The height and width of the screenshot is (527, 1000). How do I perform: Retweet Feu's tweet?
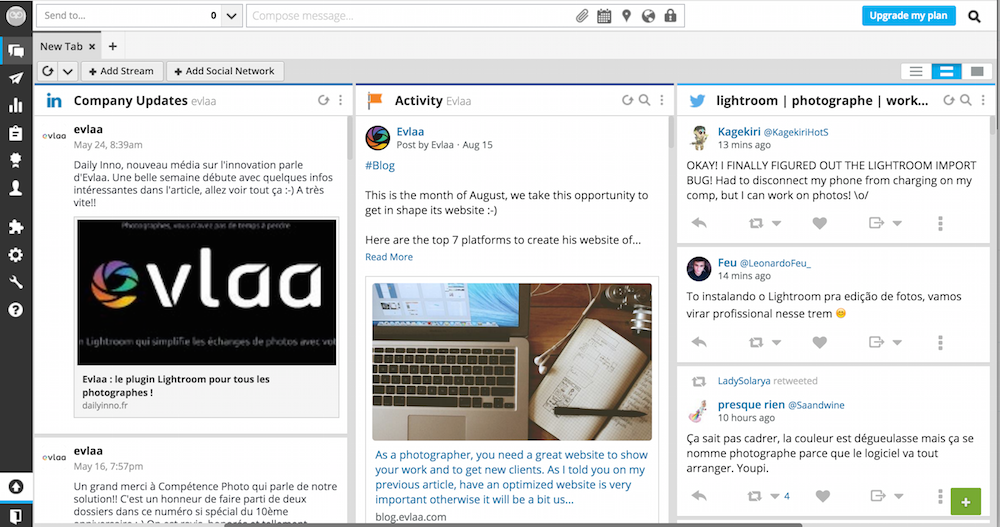click(756, 343)
